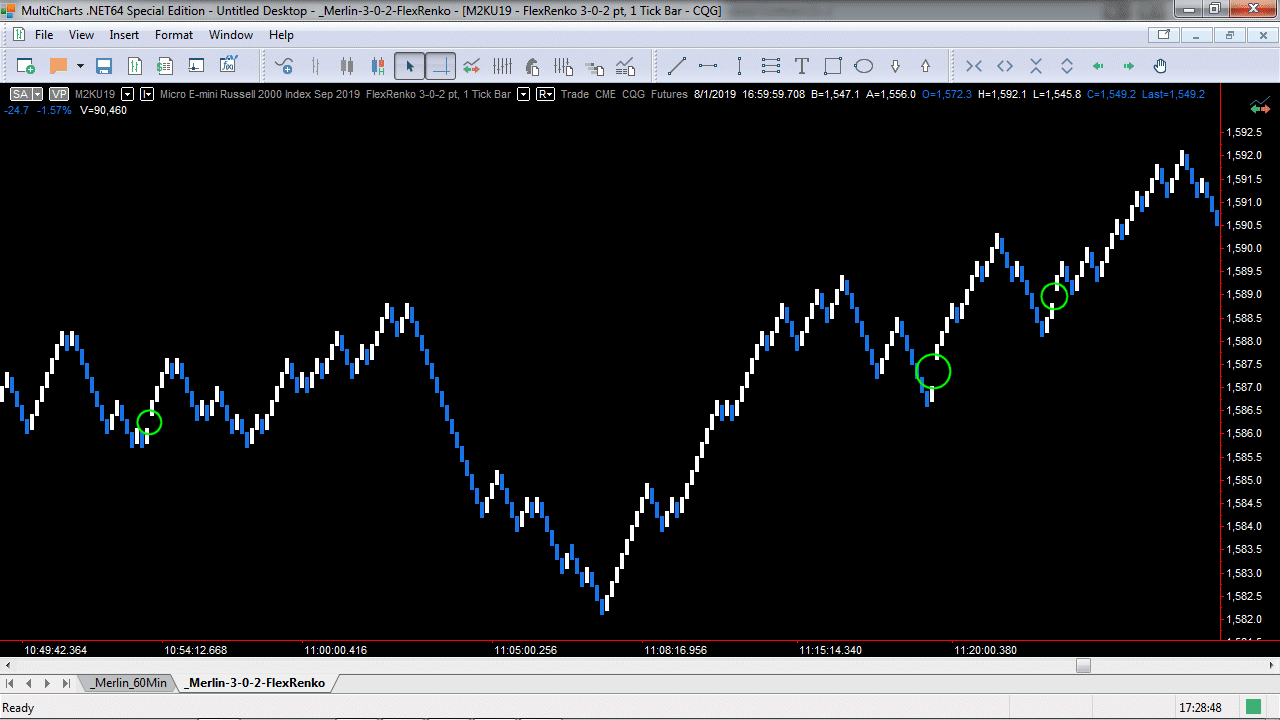The image size is (1280, 720).
Task: Open the File menu
Action: pyautogui.click(x=44, y=35)
